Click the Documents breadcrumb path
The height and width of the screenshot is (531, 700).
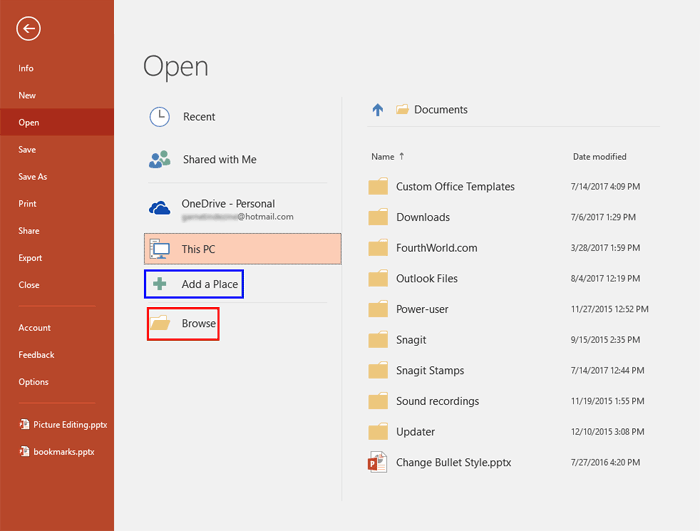click(x=440, y=110)
